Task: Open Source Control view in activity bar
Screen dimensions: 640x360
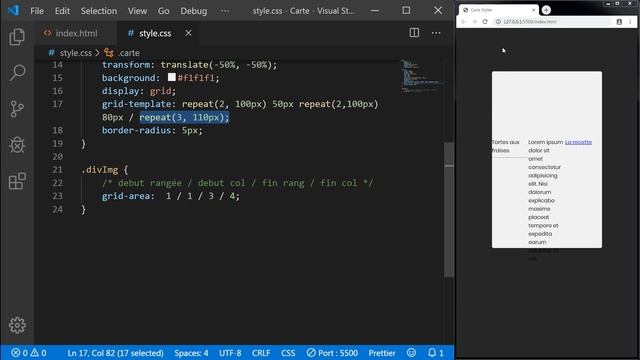Action: tap(17, 109)
